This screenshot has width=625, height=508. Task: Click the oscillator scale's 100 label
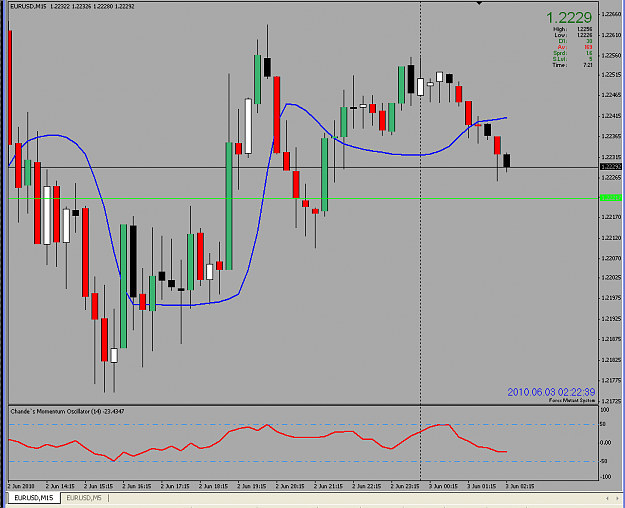tap(605, 410)
